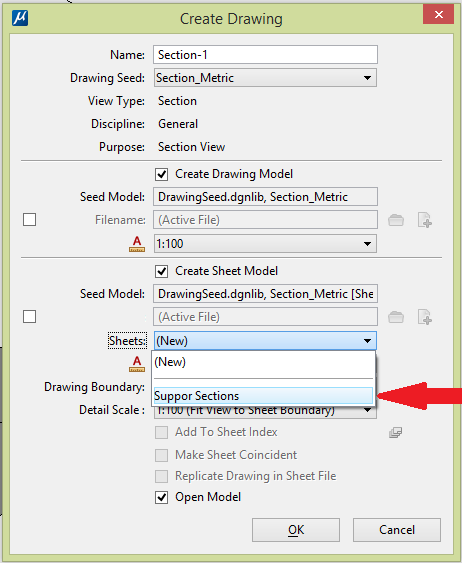Expand the Drawing Seed dropdown
The width and height of the screenshot is (462, 563).
pos(367,78)
